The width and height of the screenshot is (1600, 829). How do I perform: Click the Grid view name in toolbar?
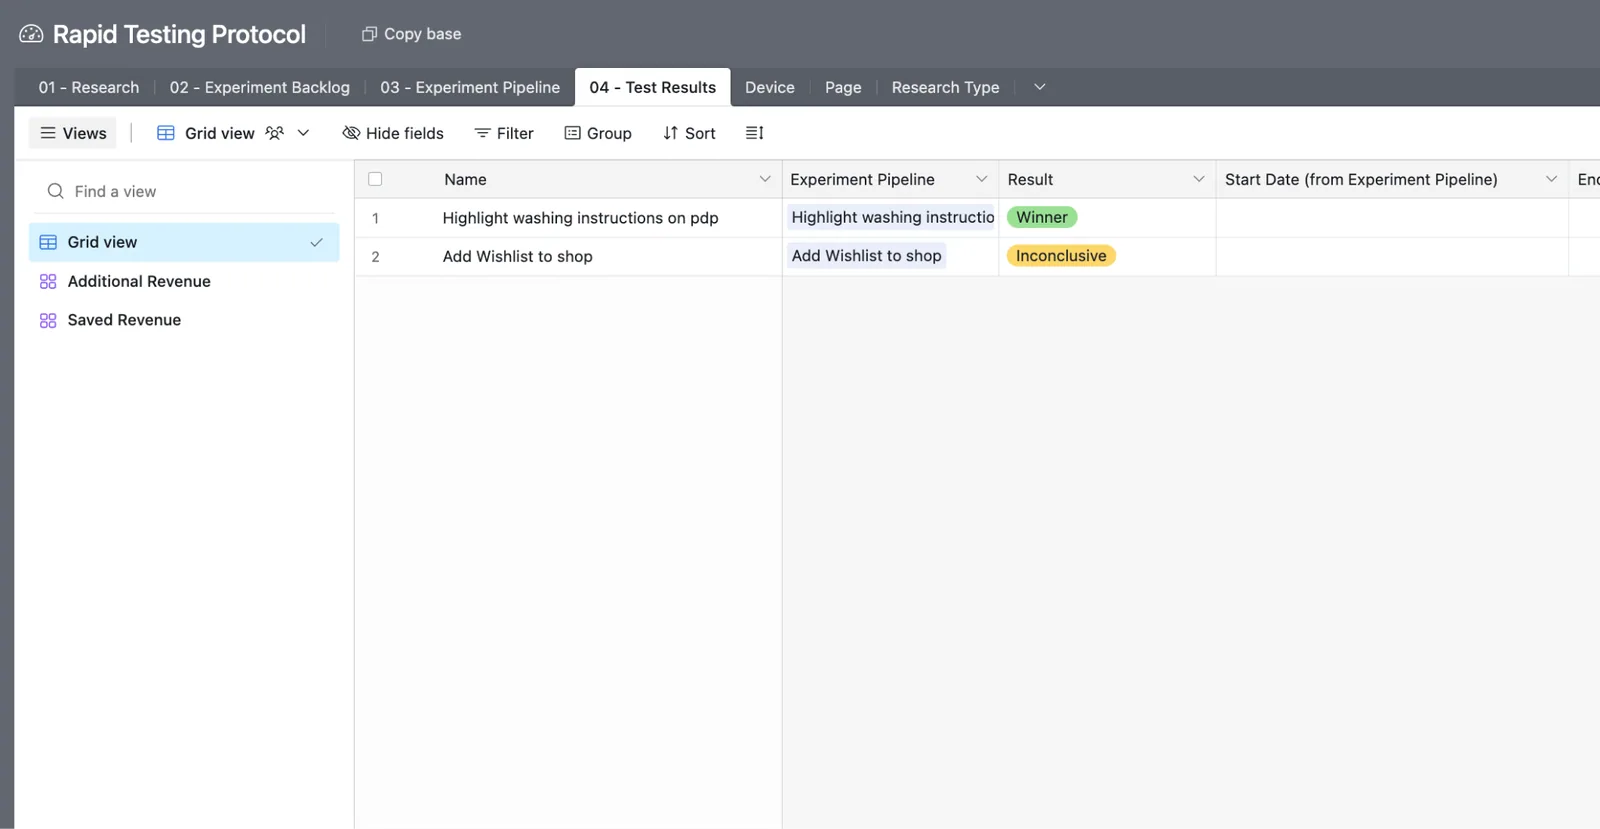pos(220,133)
